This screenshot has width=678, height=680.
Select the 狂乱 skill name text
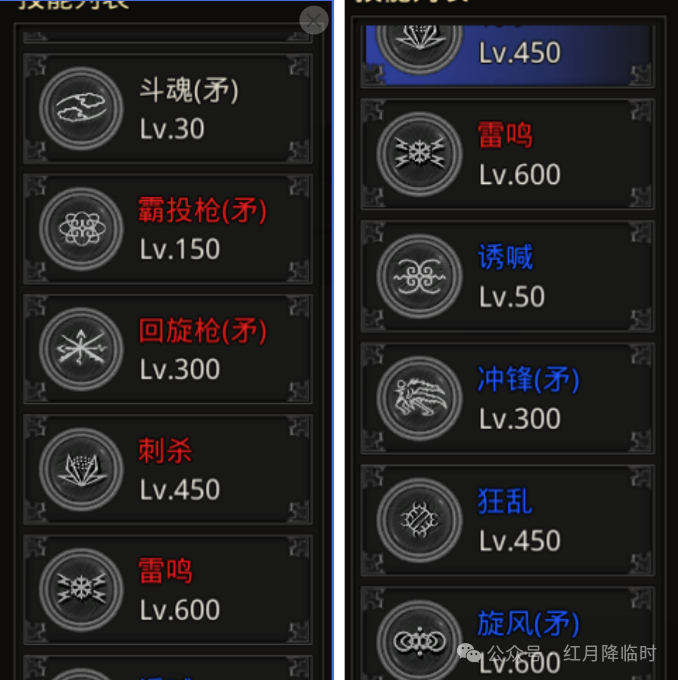(x=505, y=501)
